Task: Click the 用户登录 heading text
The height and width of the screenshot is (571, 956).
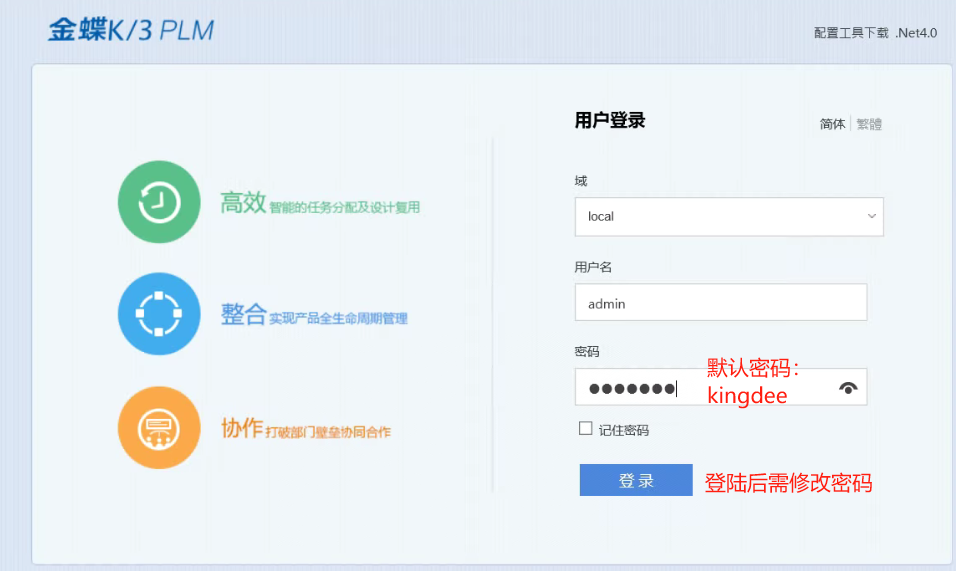Action: pyautogui.click(x=610, y=121)
